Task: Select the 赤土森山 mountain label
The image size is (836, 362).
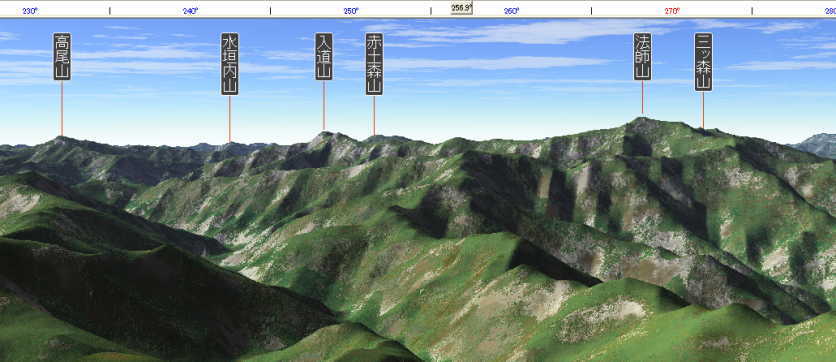Action: pos(374,64)
